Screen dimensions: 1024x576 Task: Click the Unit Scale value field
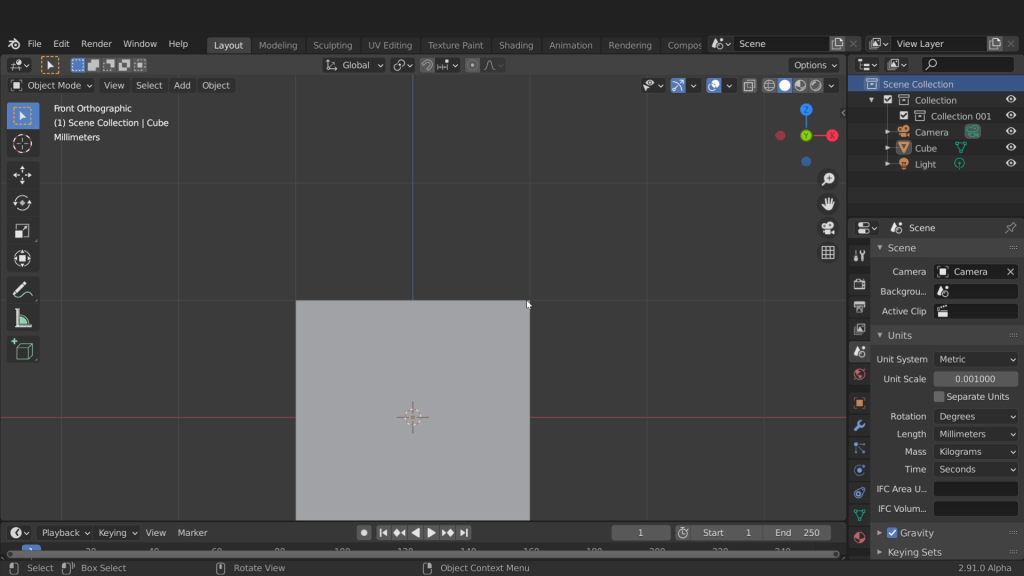coord(976,379)
